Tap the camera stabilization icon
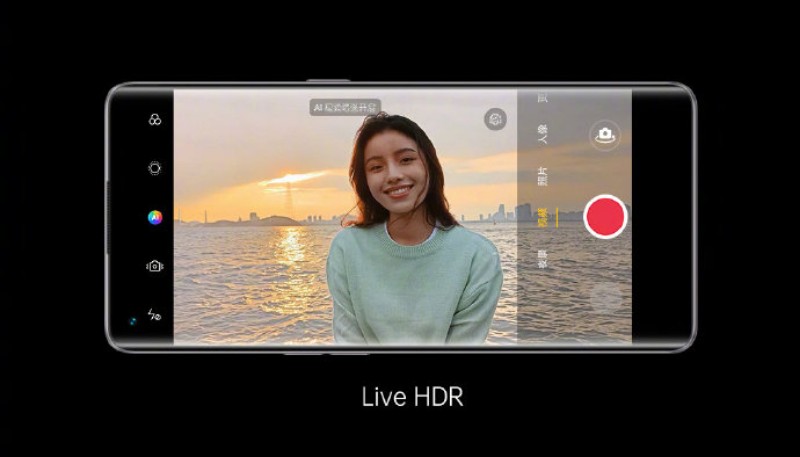 click(155, 266)
